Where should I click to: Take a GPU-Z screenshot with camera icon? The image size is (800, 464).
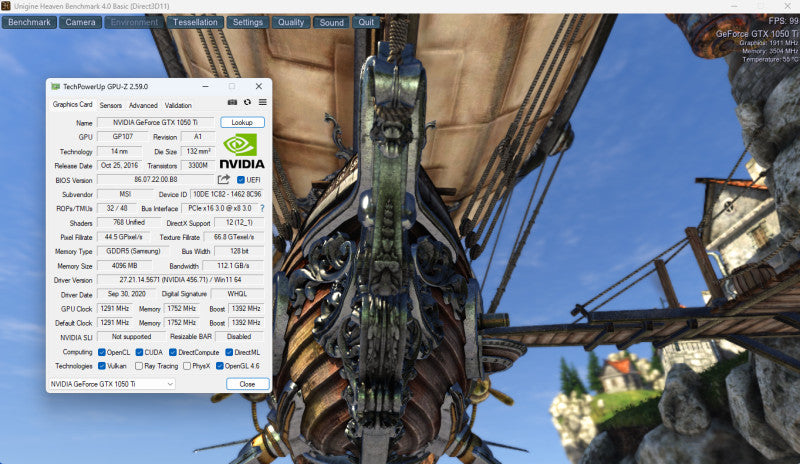click(232, 102)
